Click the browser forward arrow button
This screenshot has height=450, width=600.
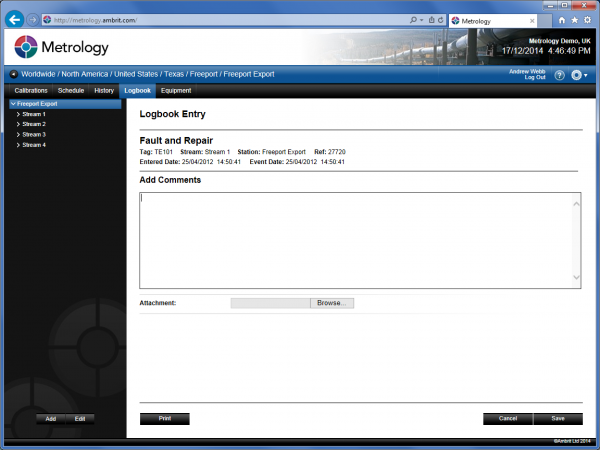pyautogui.click(x=33, y=20)
